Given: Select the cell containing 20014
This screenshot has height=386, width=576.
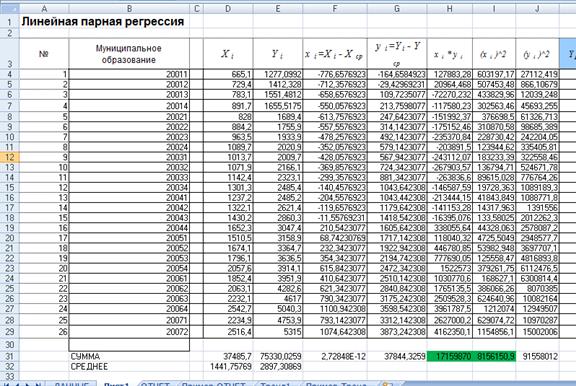Looking at the screenshot, I should [x=129, y=106].
